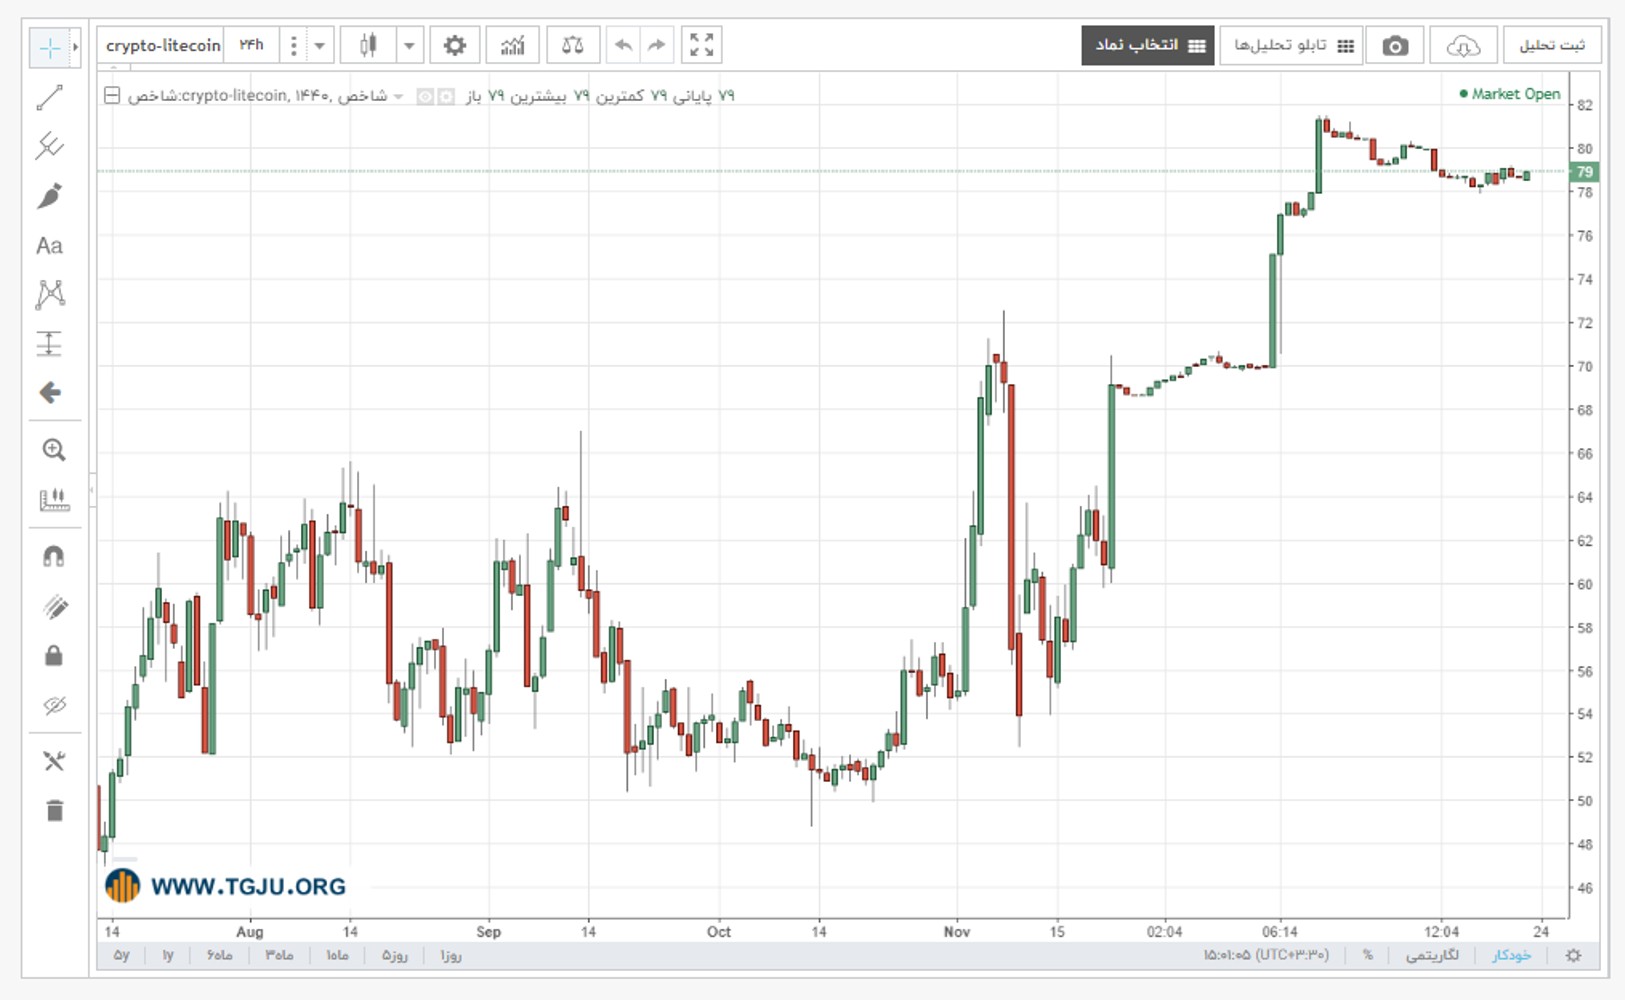Viewport: 1625px width, 1000px height.
Task: Take a chart snapshot with camera icon
Action: point(1395,46)
